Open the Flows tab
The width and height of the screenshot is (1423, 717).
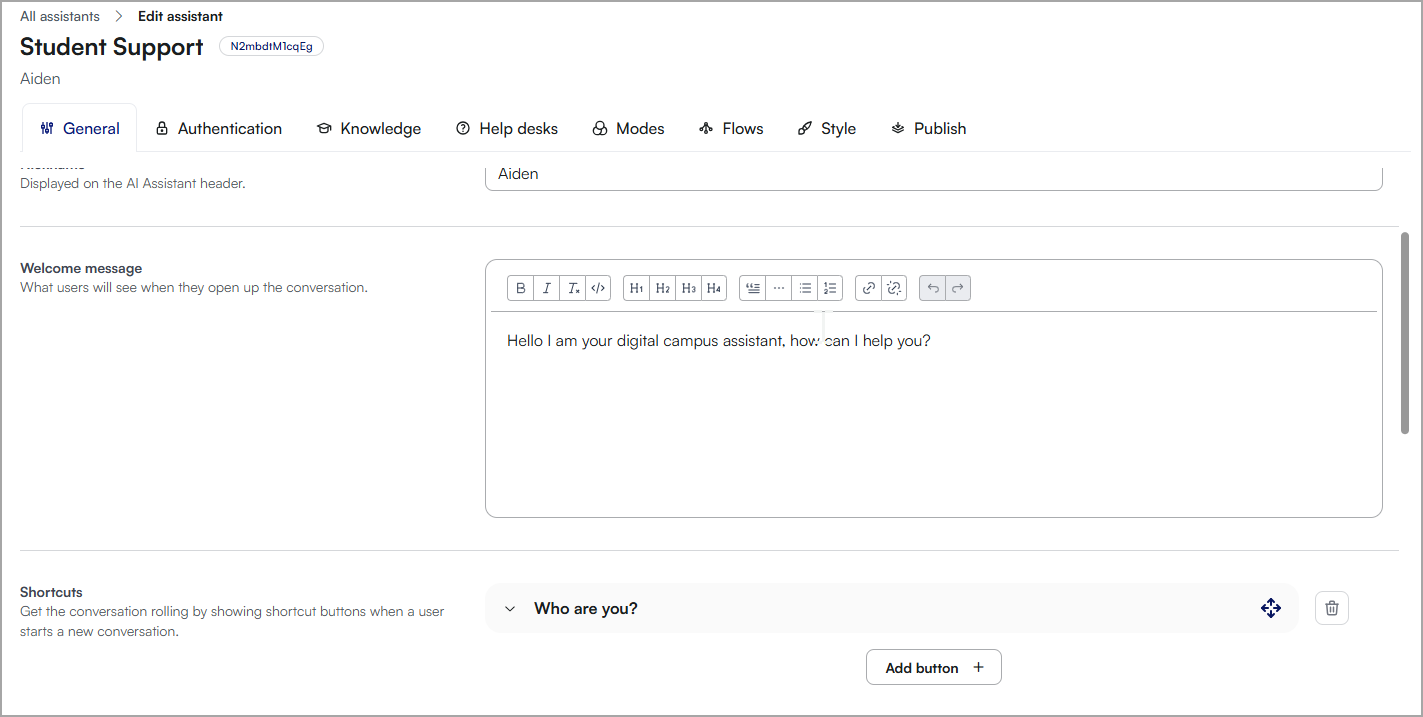731,128
